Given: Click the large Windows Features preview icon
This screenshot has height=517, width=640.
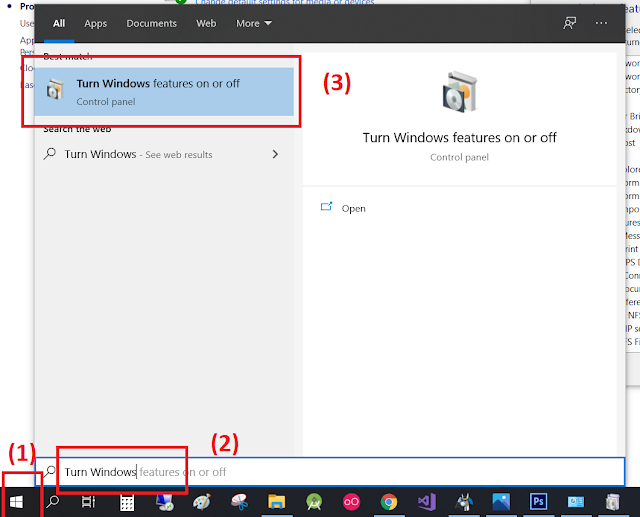Looking at the screenshot, I should 460,92.
